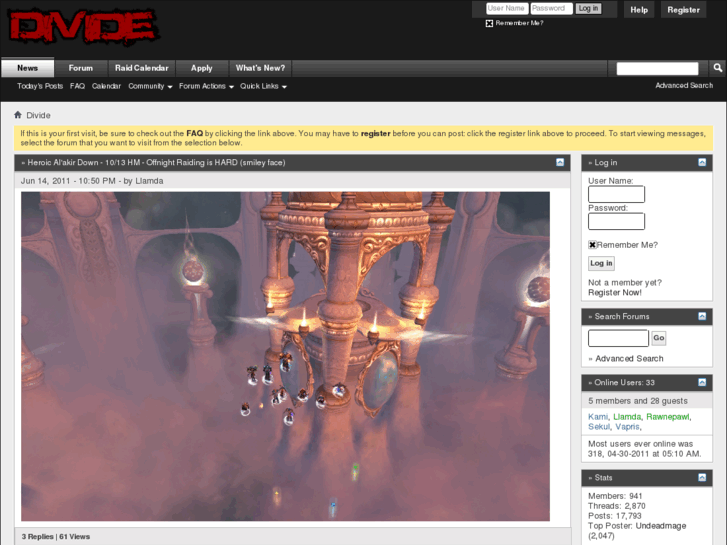Collapse the Heroic Al'akir Down news block
The width and height of the screenshot is (727, 545).
[x=560, y=162]
